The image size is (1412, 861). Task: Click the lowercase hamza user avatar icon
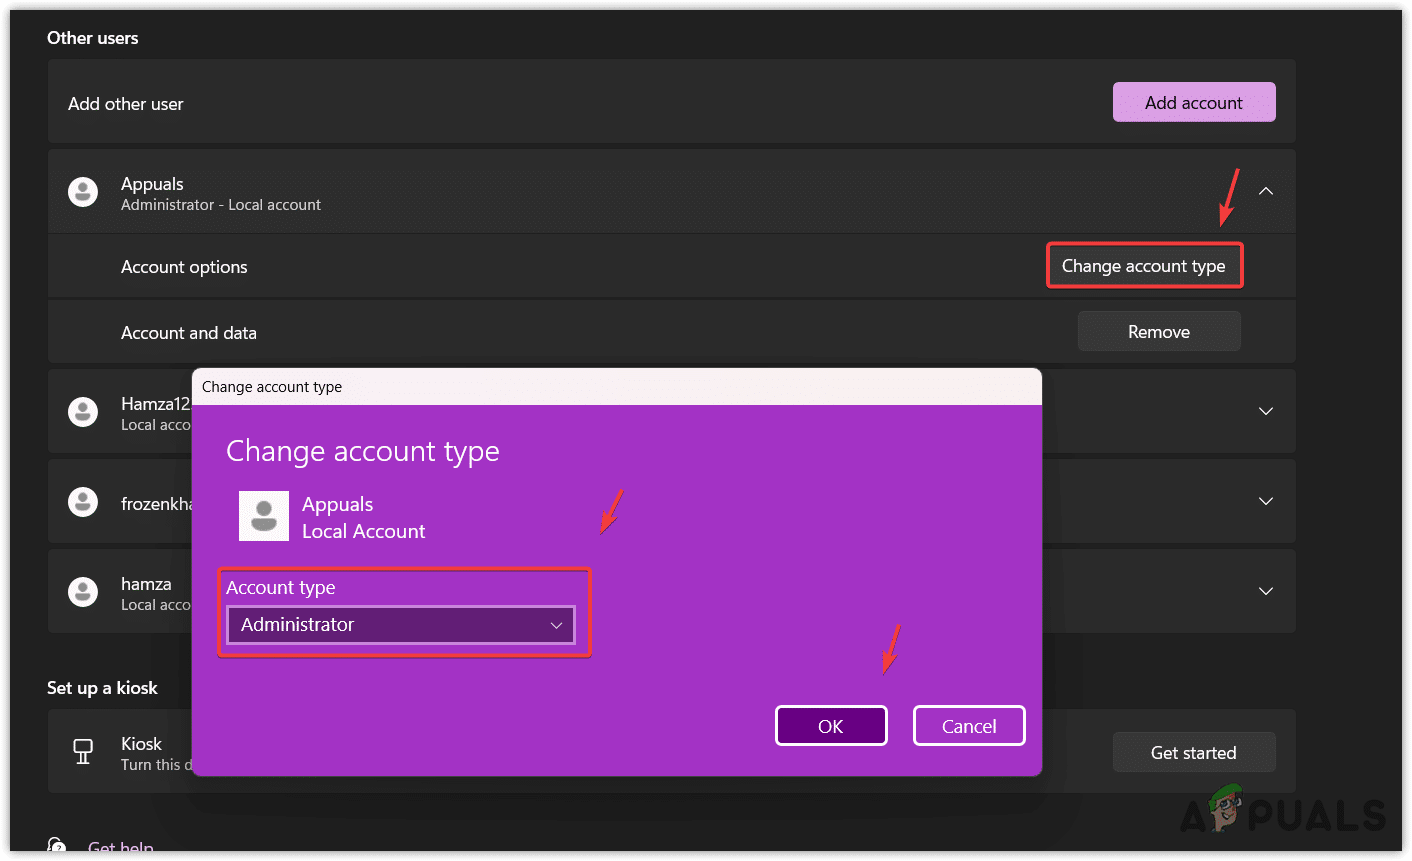83,592
